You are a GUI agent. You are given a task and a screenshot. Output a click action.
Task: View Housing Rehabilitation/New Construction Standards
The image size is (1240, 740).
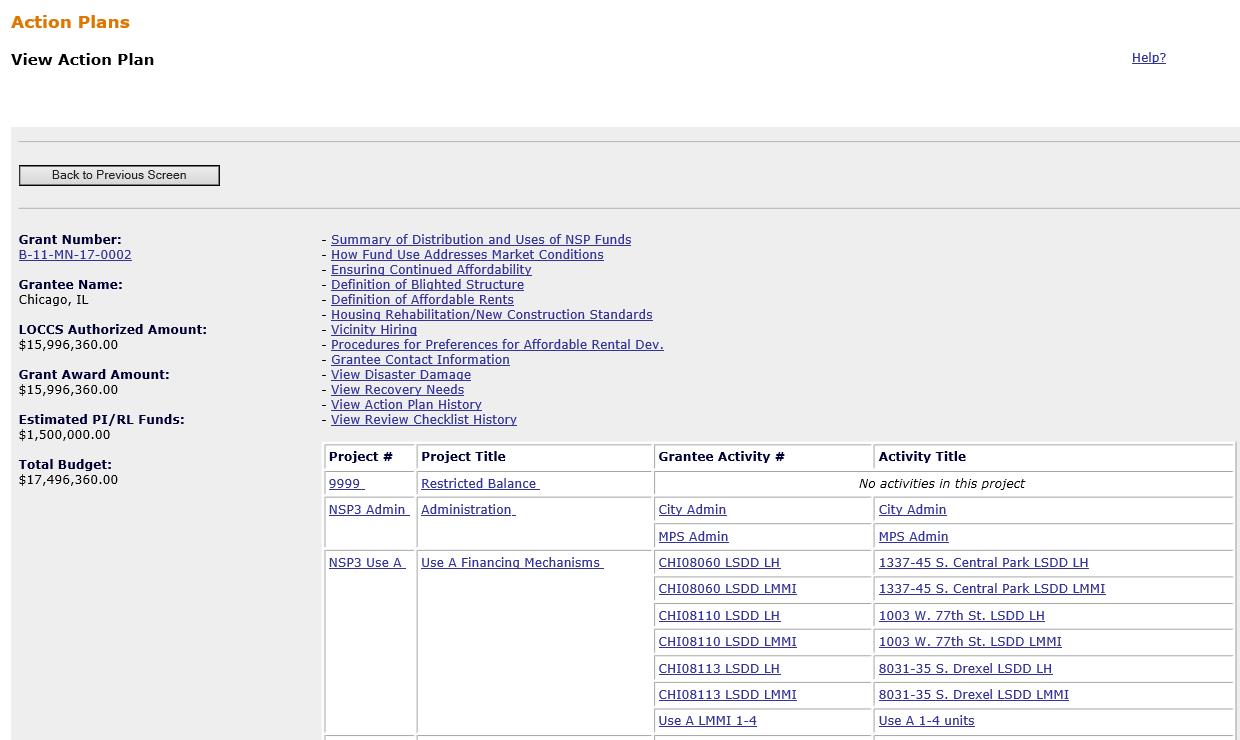(492, 314)
